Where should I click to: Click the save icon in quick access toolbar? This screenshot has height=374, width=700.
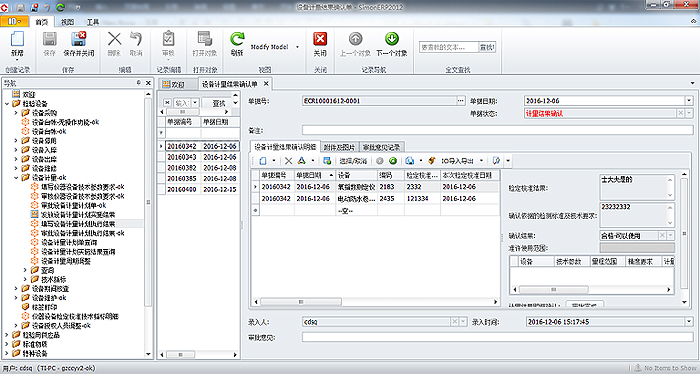[20, 8]
